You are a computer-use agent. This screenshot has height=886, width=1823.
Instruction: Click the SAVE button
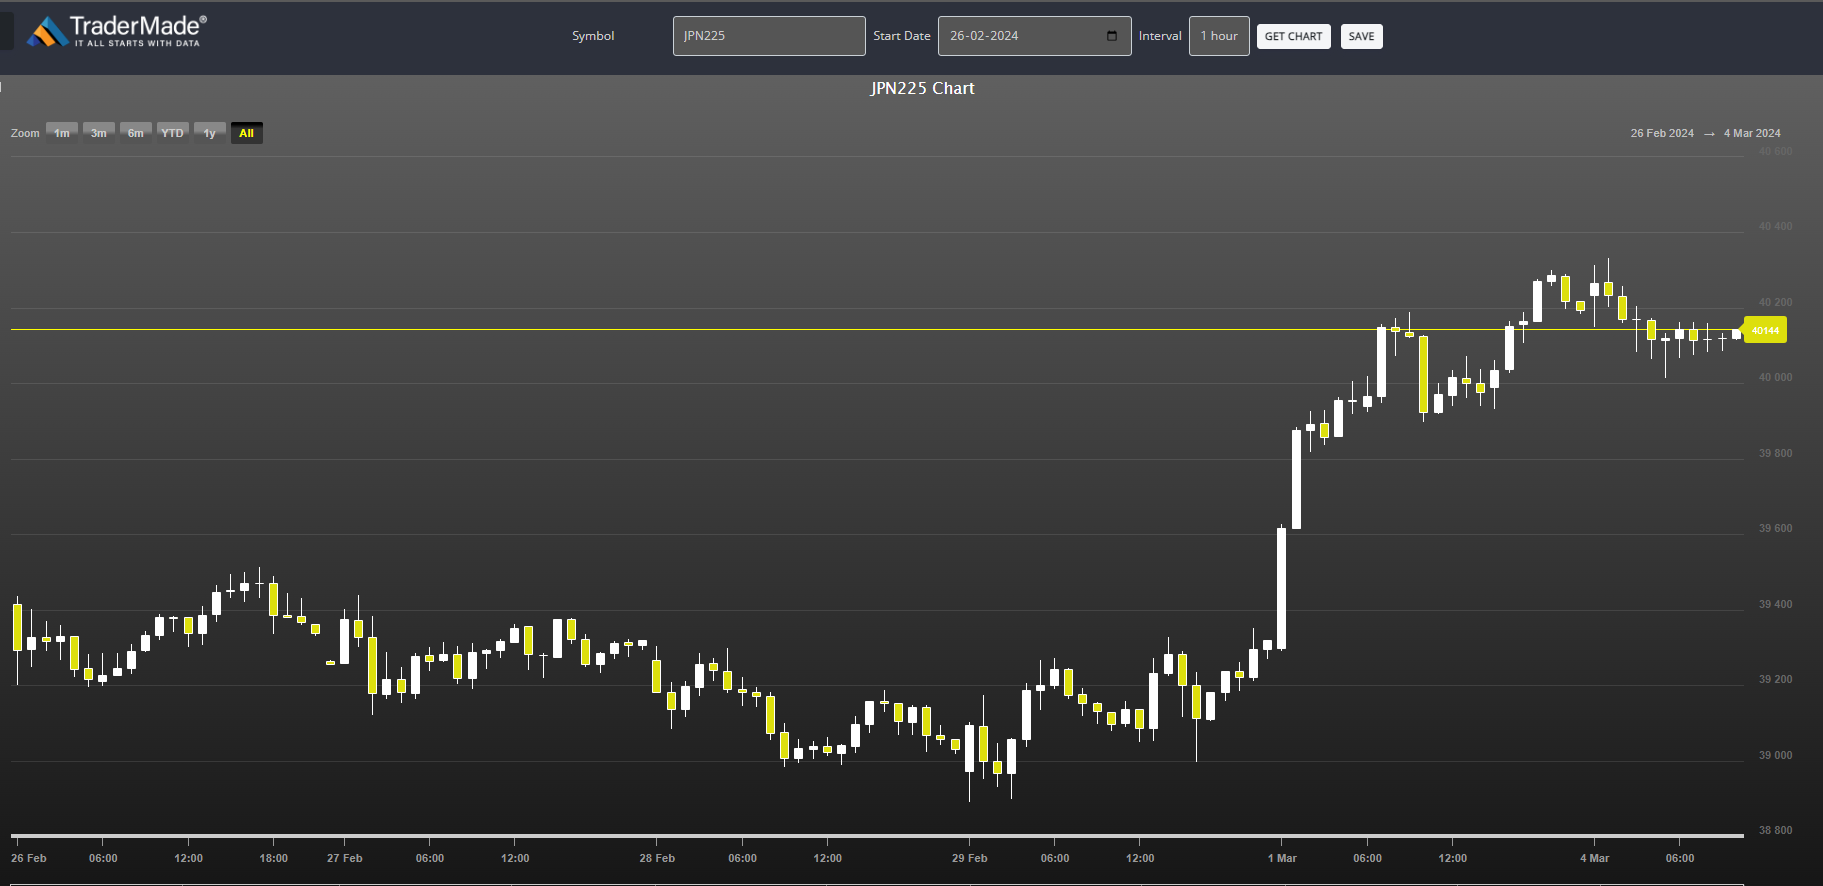pyautogui.click(x=1361, y=37)
